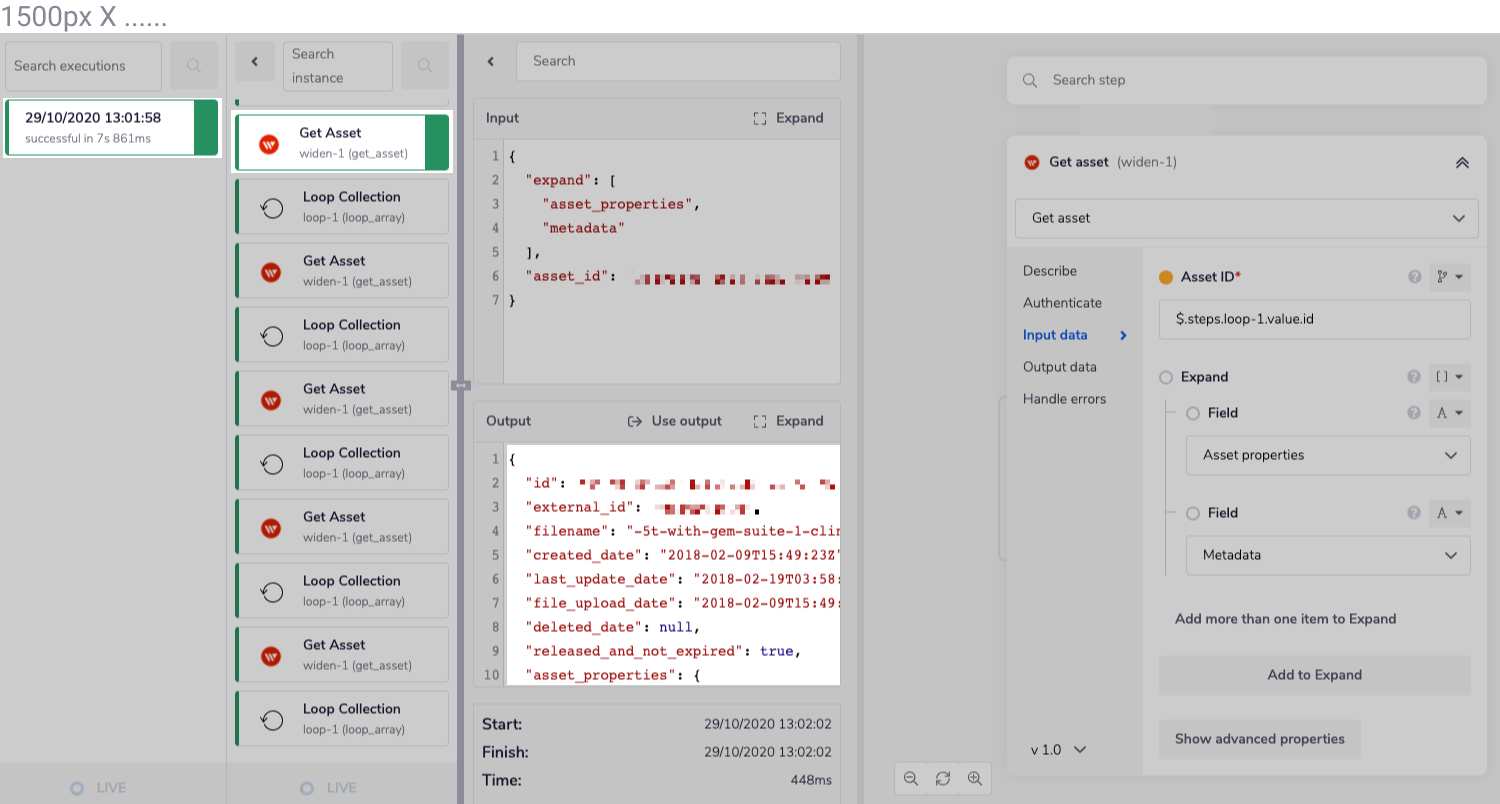Toggle the first Field radio above Asset properties
This screenshot has height=804, width=1500.
pyautogui.click(x=1192, y=413)
